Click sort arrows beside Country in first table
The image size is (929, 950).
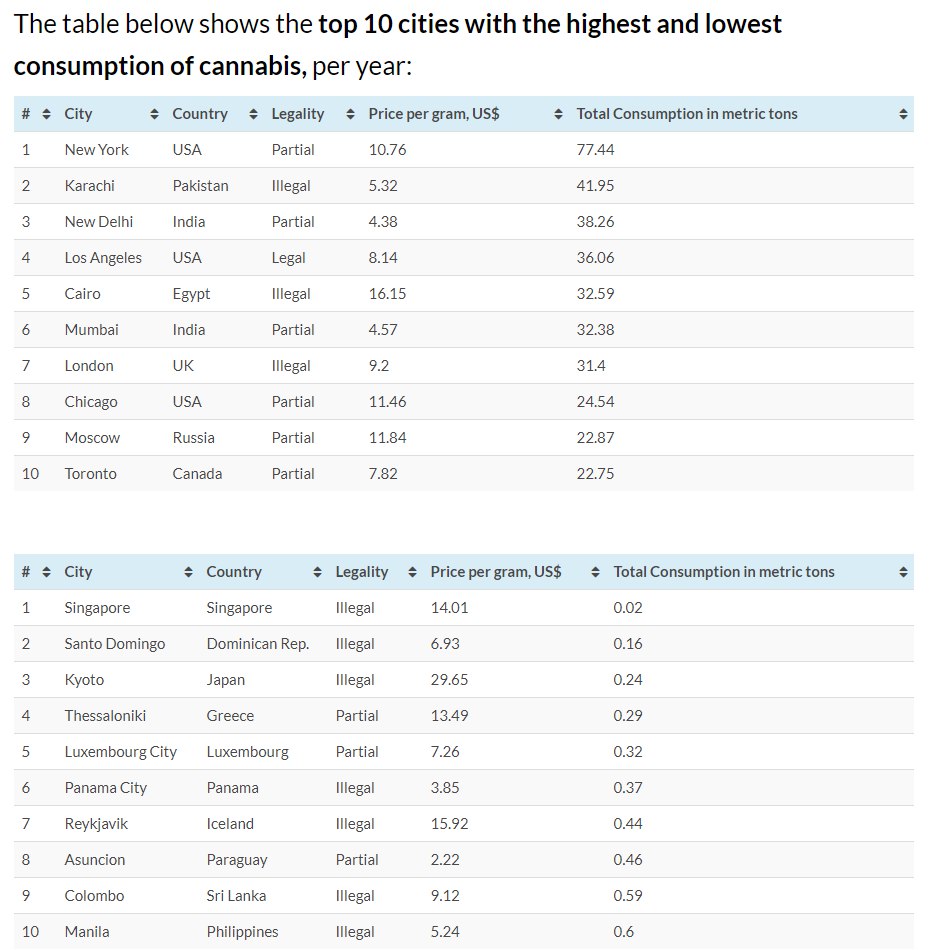[253, 114]
